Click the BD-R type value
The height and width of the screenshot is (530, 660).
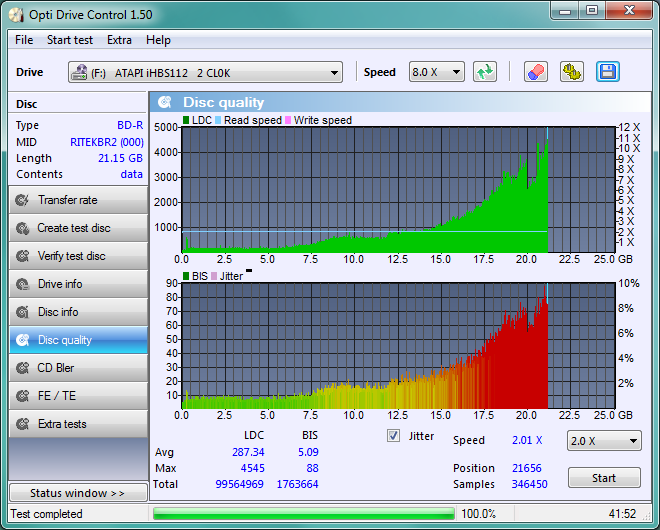pos(130,125)
